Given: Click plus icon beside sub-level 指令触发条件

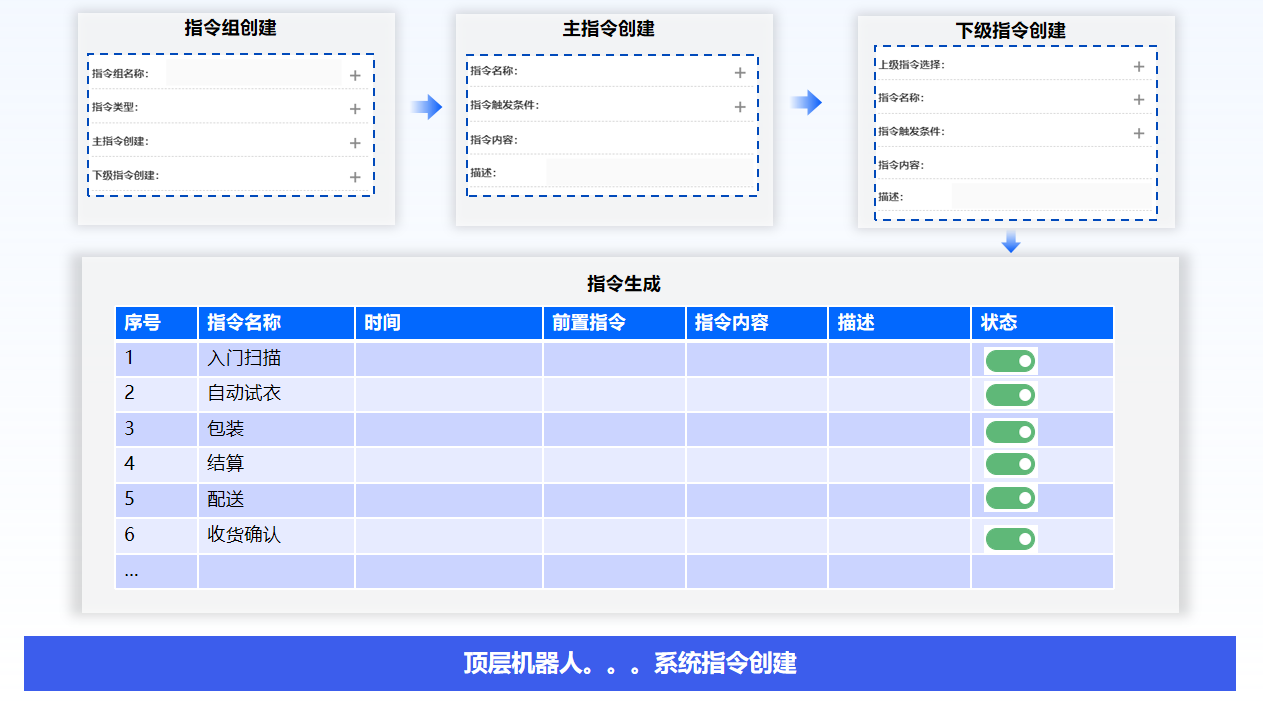Looking at the screenshot, I should pos(1138,133).
